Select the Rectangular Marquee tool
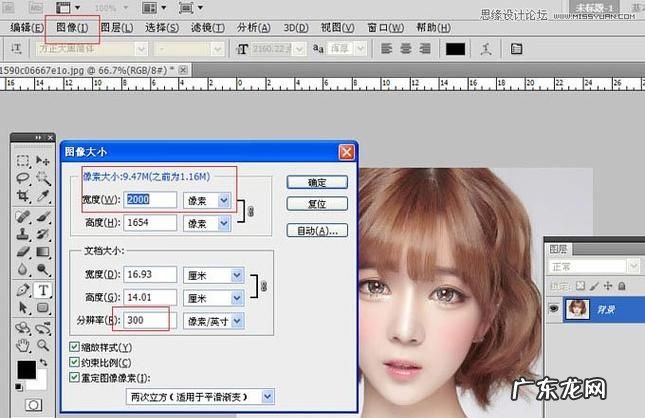Viewport: 645px width, 418px height. (x=23, y=160)
